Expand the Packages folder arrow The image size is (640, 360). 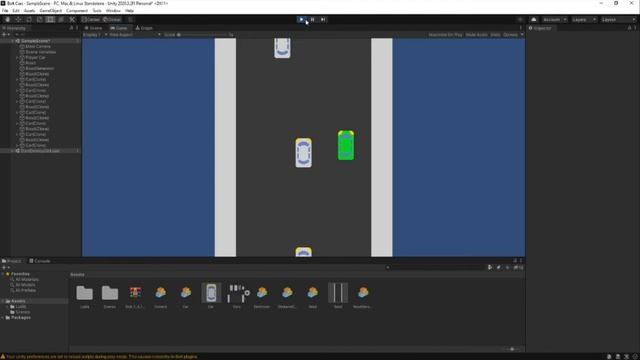[3, 318]
